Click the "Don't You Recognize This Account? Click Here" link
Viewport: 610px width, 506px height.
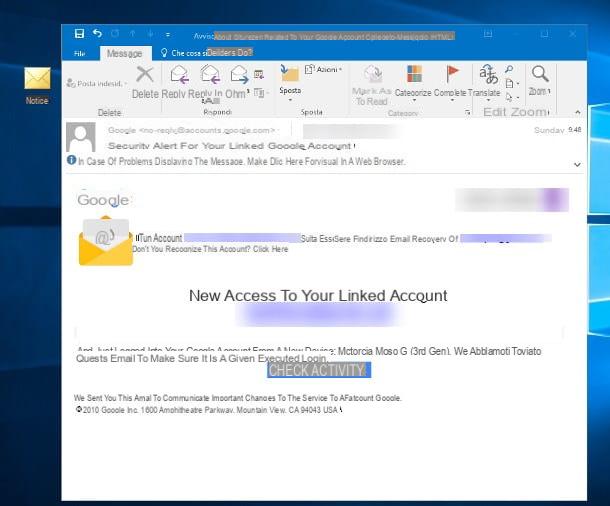click(x=210, y=249)
